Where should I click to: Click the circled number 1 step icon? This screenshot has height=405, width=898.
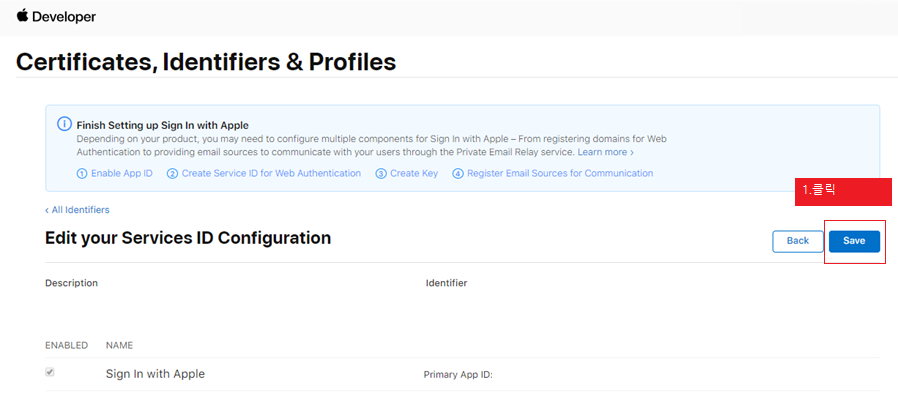coord(82,174)
